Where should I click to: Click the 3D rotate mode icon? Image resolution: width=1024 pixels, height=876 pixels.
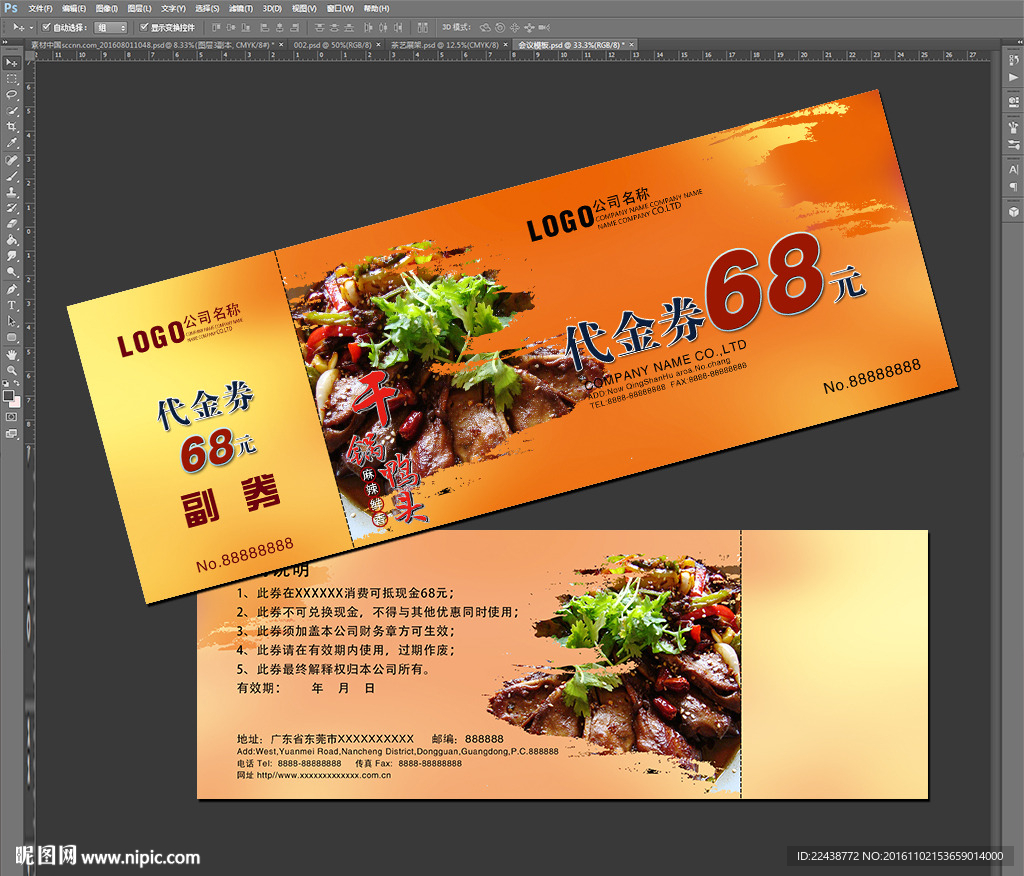tap(485, 27)
